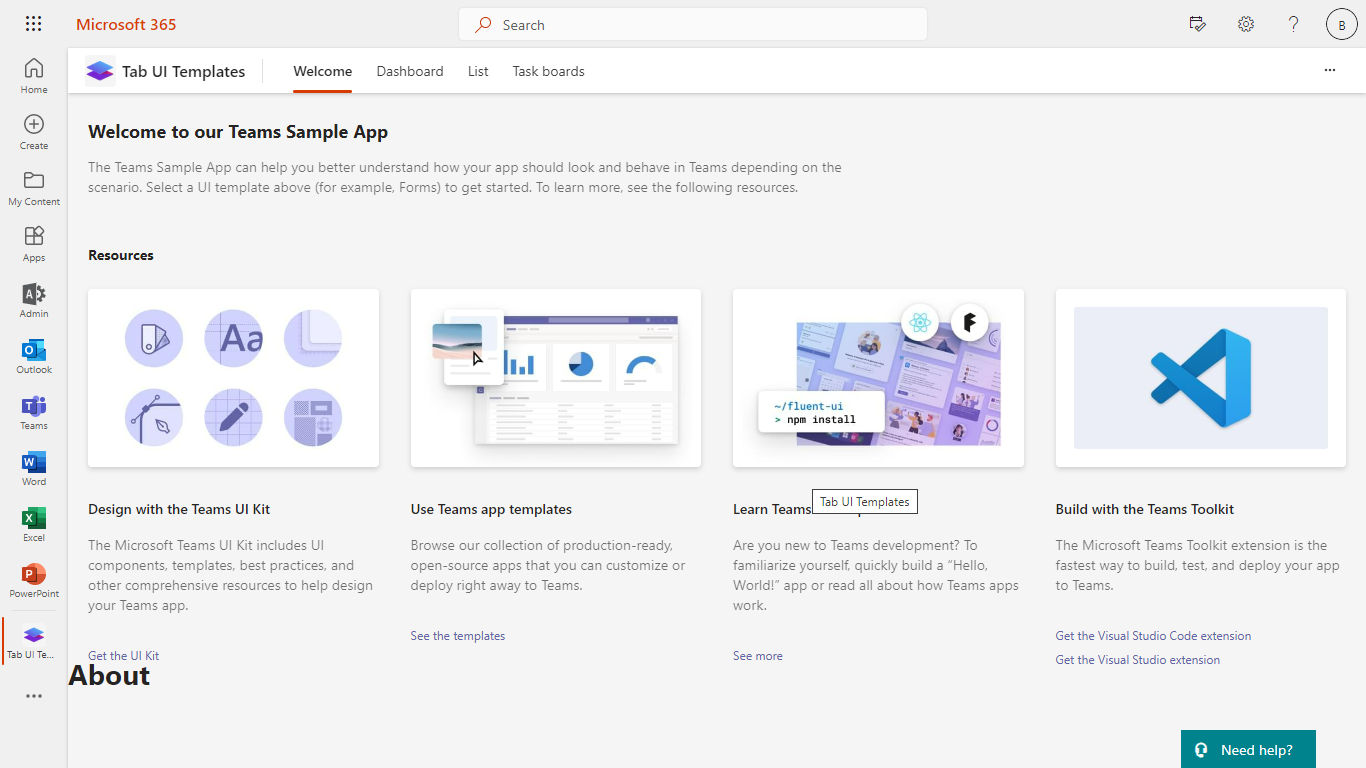Image resolution: width=1366 pixels, height=768 pixels.
Task: Click the 'About' heading text
Action: [109, 676]
